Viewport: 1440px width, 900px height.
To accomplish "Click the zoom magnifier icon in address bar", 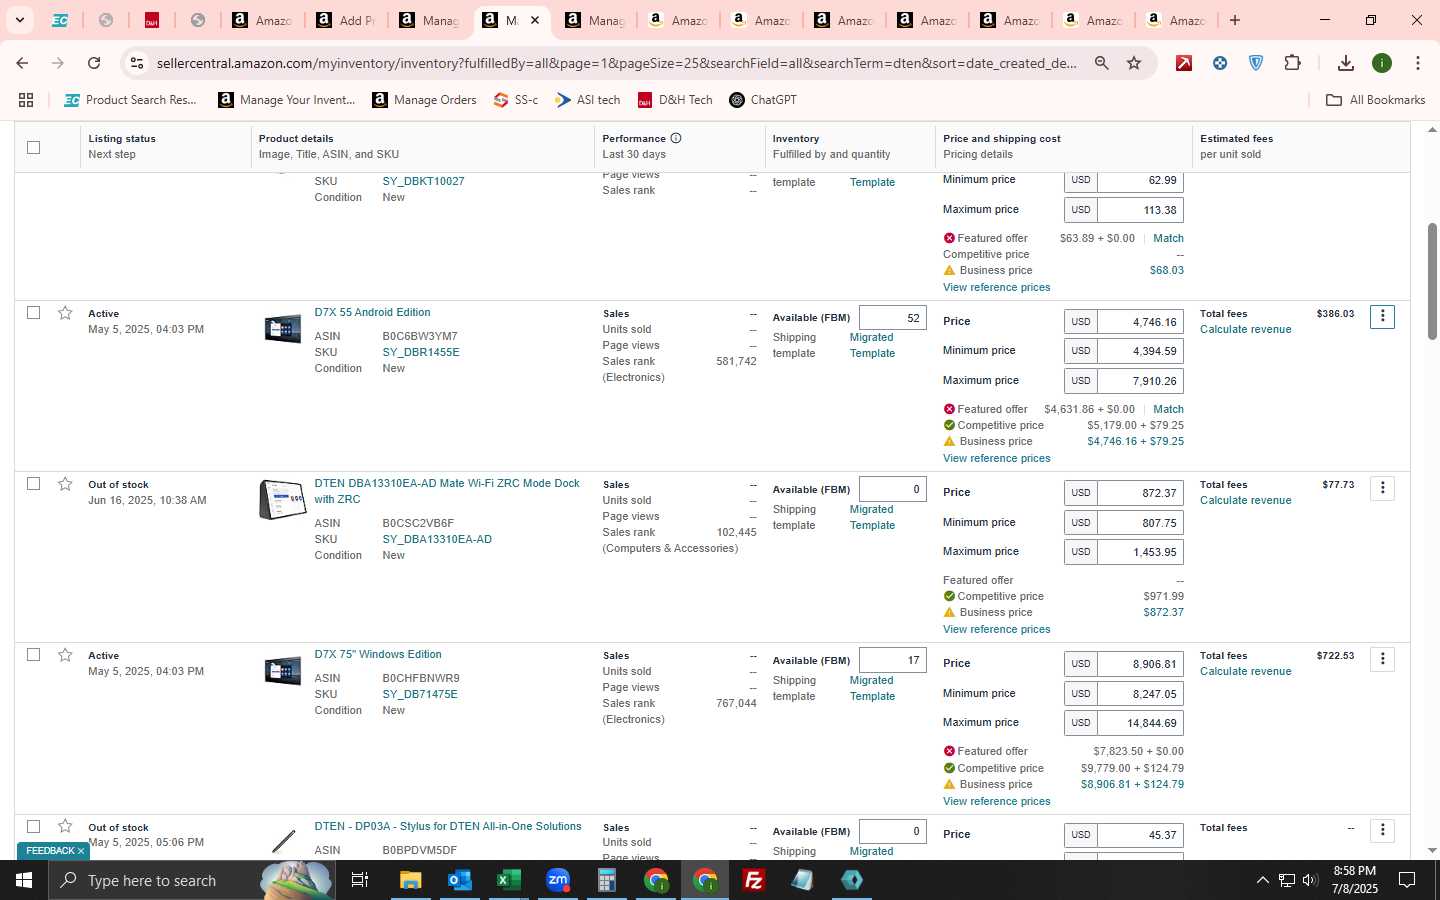I will tap(1101, 63).
